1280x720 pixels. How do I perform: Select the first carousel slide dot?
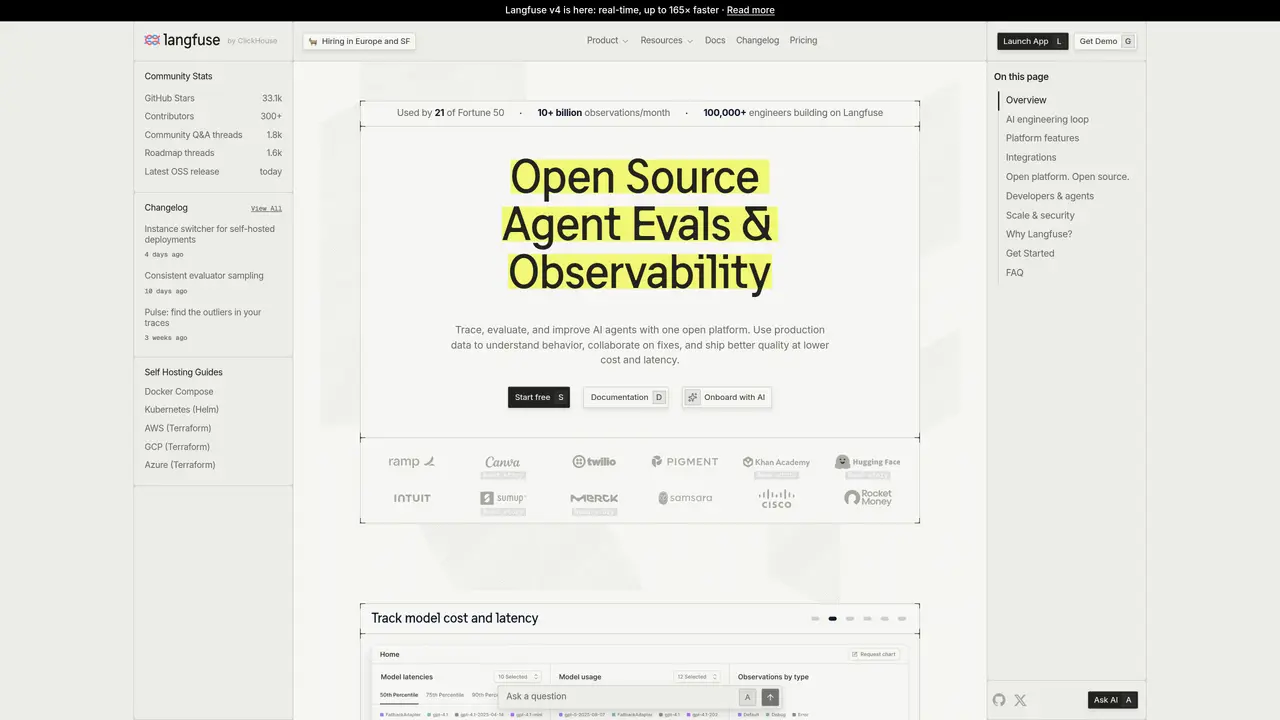pyautogui.click(x=815, y=619)
